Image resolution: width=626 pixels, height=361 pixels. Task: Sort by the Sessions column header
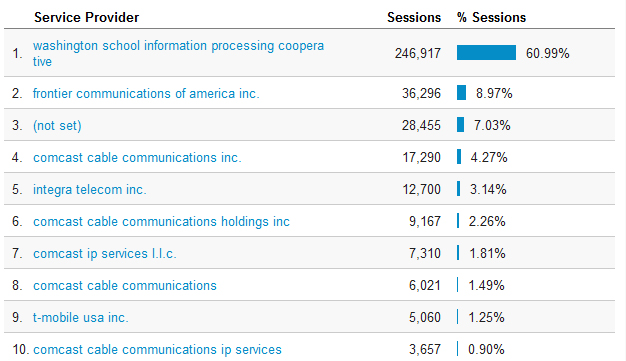414,17
